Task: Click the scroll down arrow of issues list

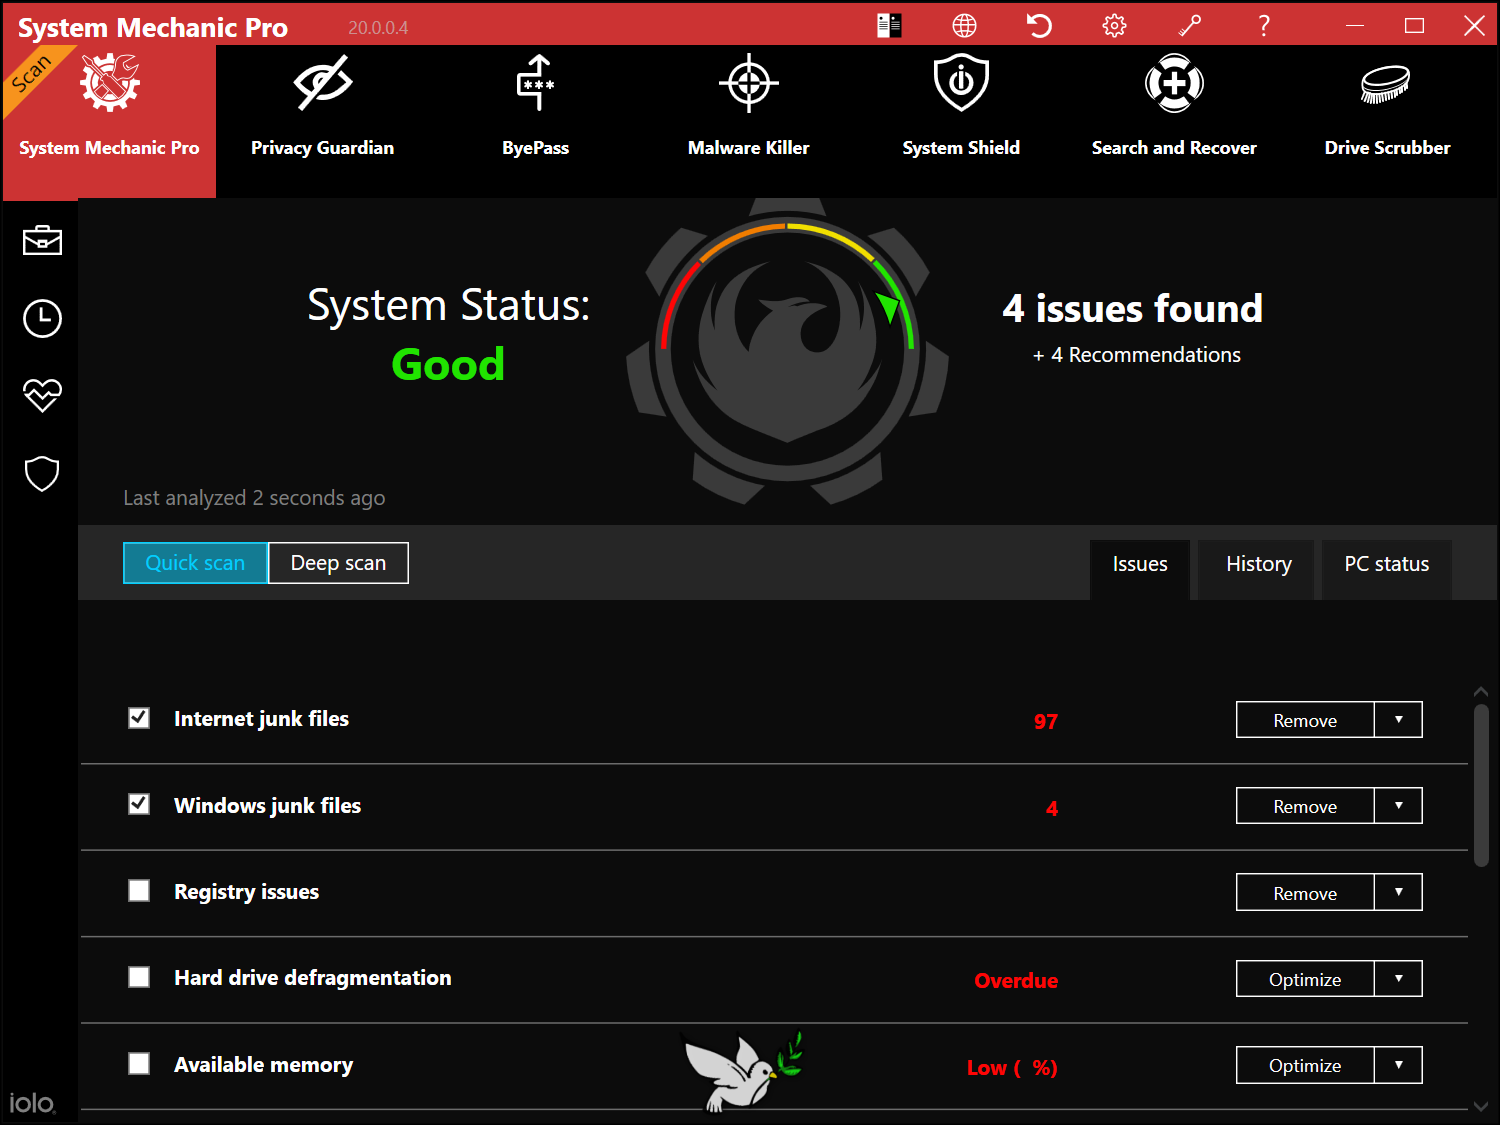Action: (1481, 1106)
